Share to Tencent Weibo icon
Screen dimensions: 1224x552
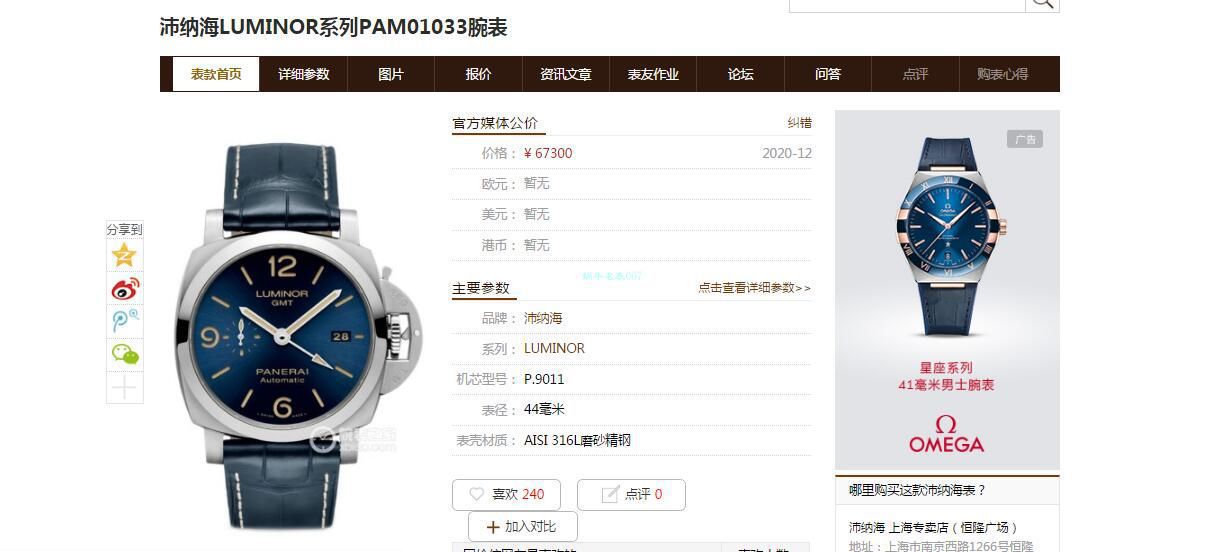[x=125, y=321]
